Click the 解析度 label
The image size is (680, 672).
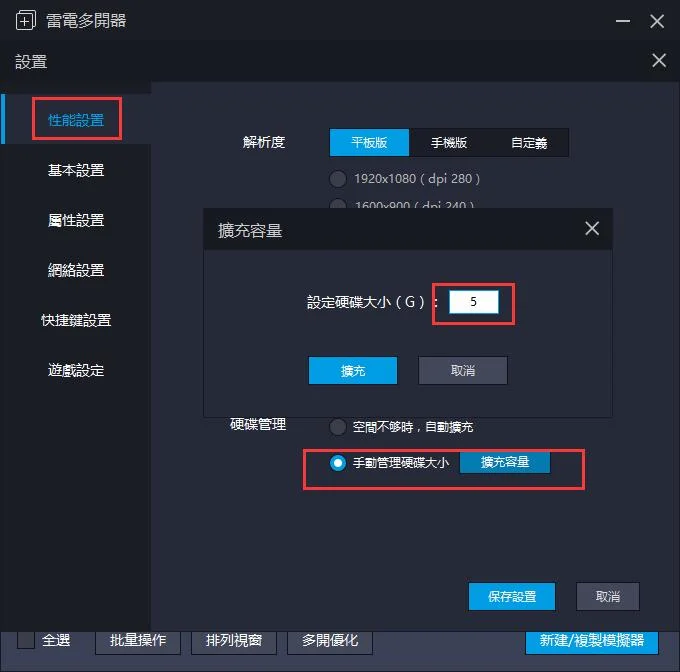tap(264, 142)
